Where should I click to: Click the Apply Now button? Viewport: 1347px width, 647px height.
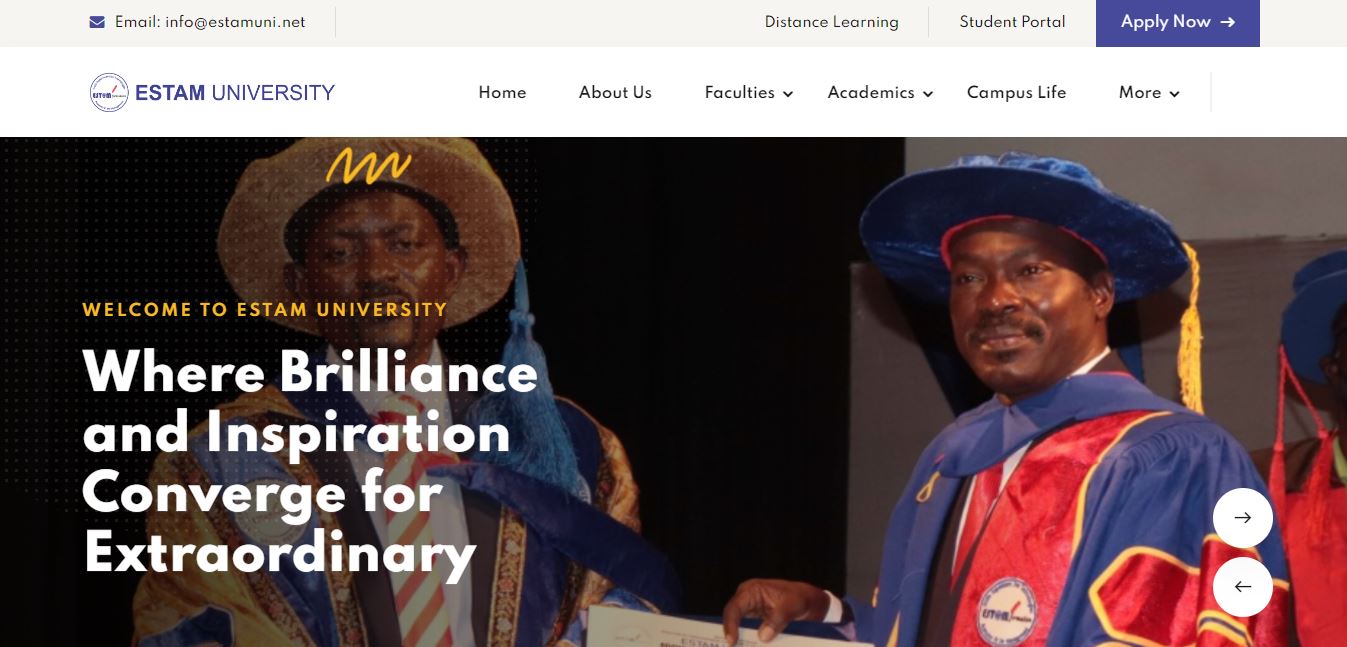pyautogui.click(x=1178, y=23)
